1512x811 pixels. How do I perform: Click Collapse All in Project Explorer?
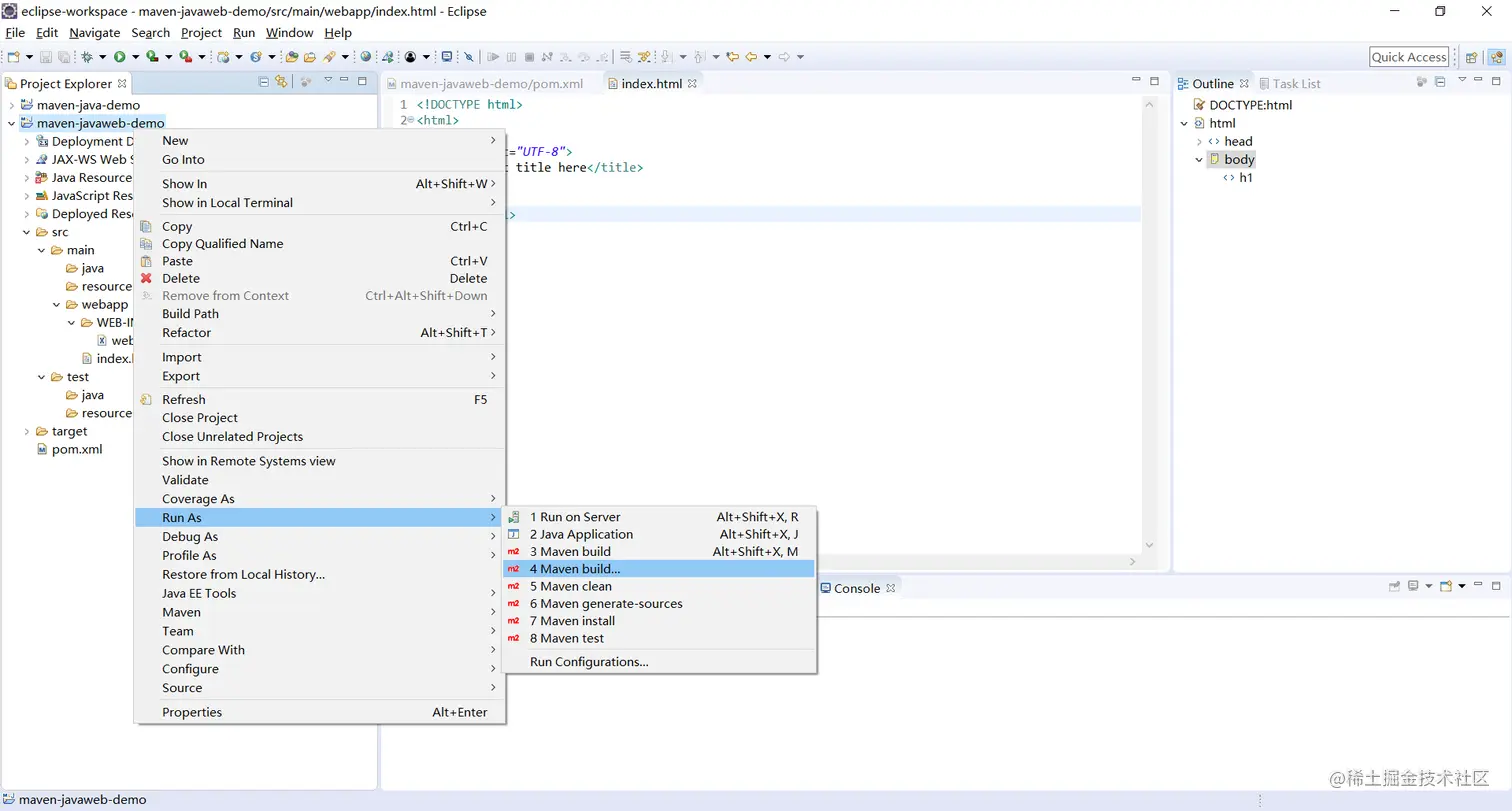264,82
